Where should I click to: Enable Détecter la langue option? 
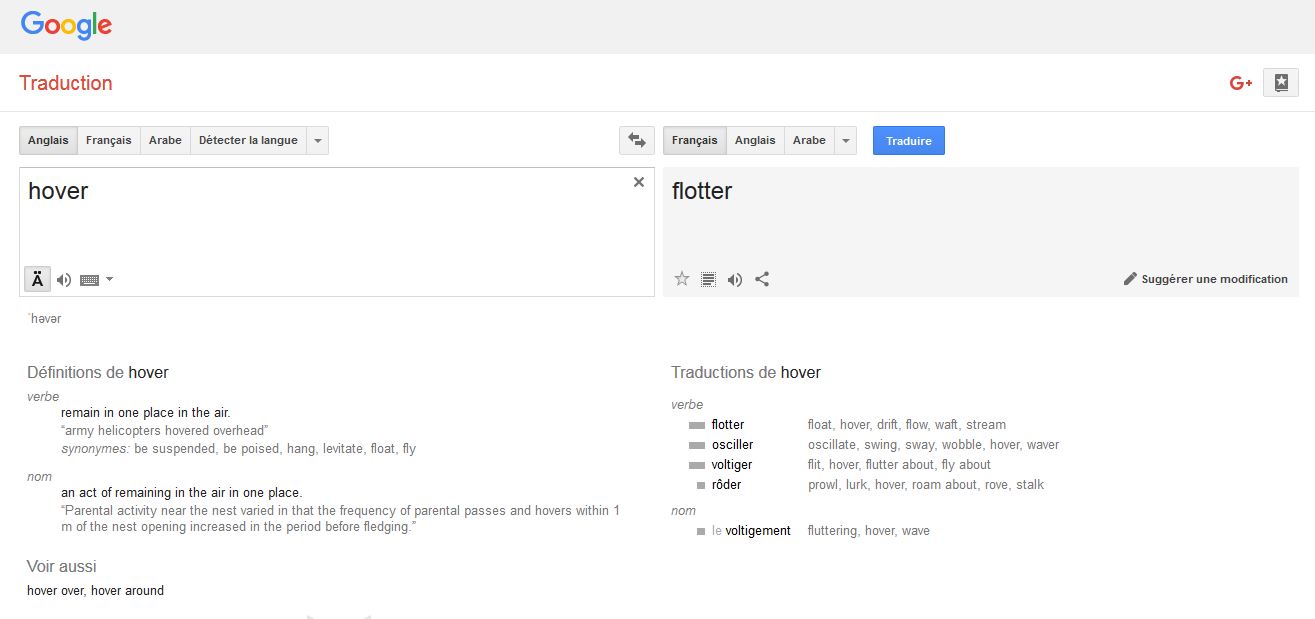pyautogui.click(x=248, y=141)
